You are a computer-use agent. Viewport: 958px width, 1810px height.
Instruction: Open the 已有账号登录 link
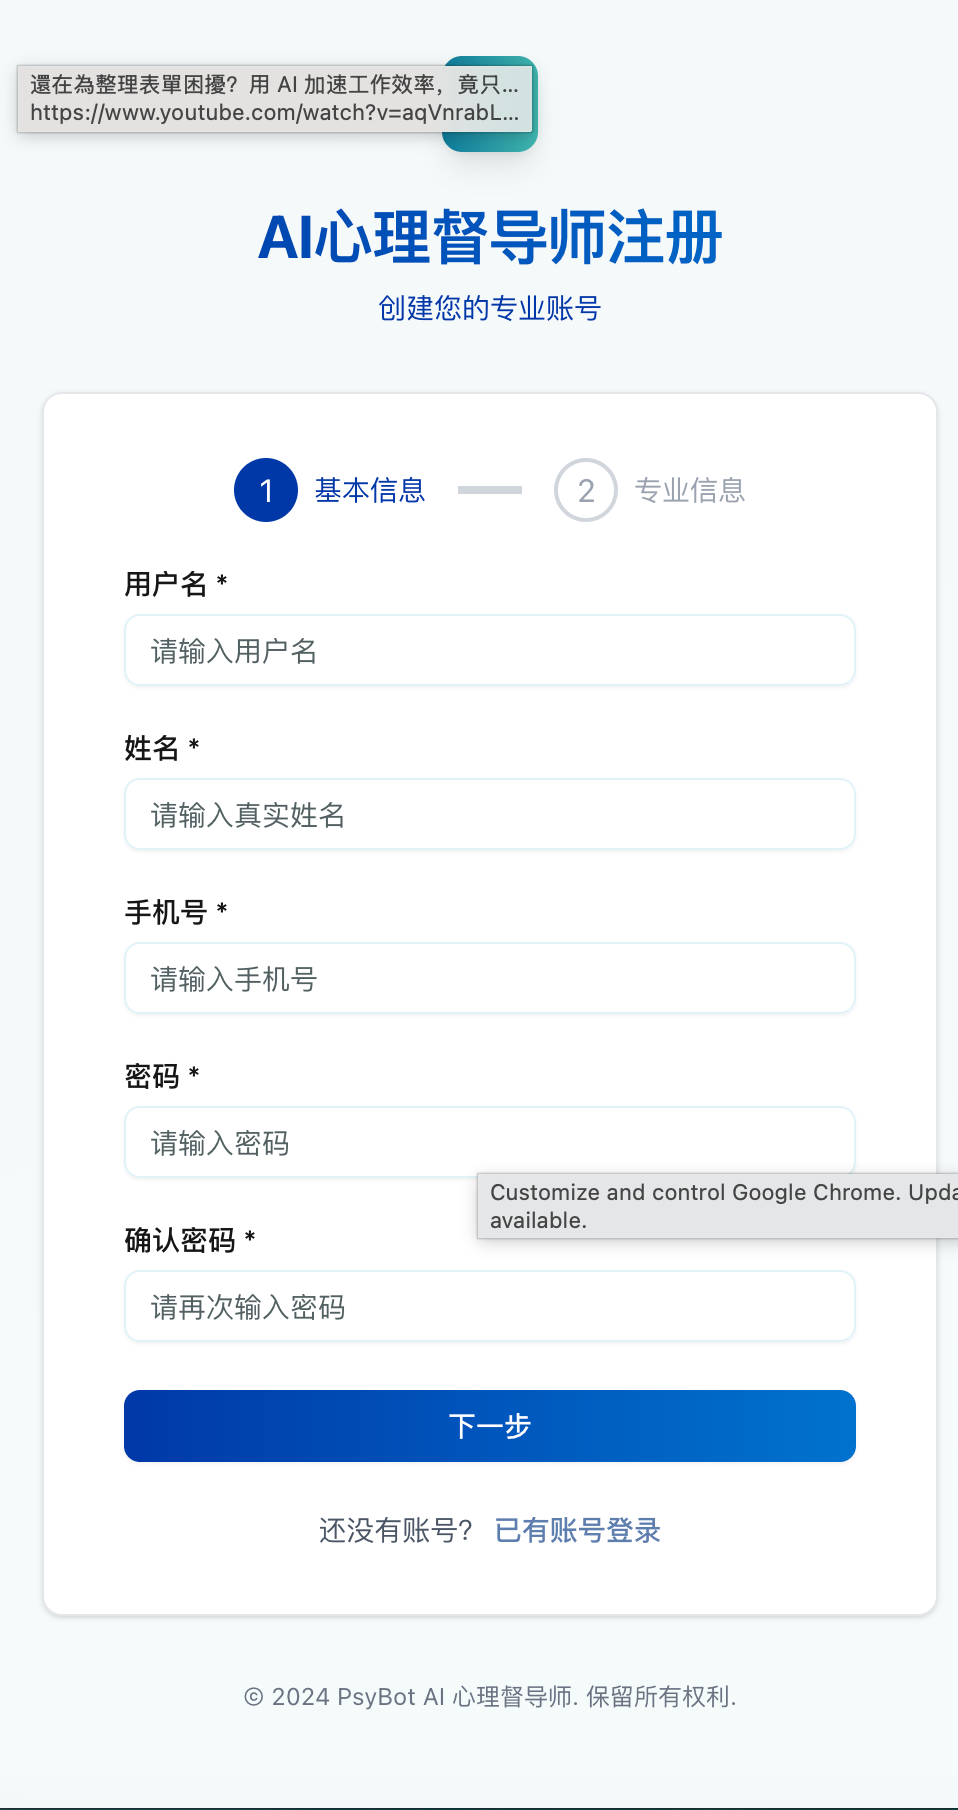pyautogui.click(x=577, y=1530)
